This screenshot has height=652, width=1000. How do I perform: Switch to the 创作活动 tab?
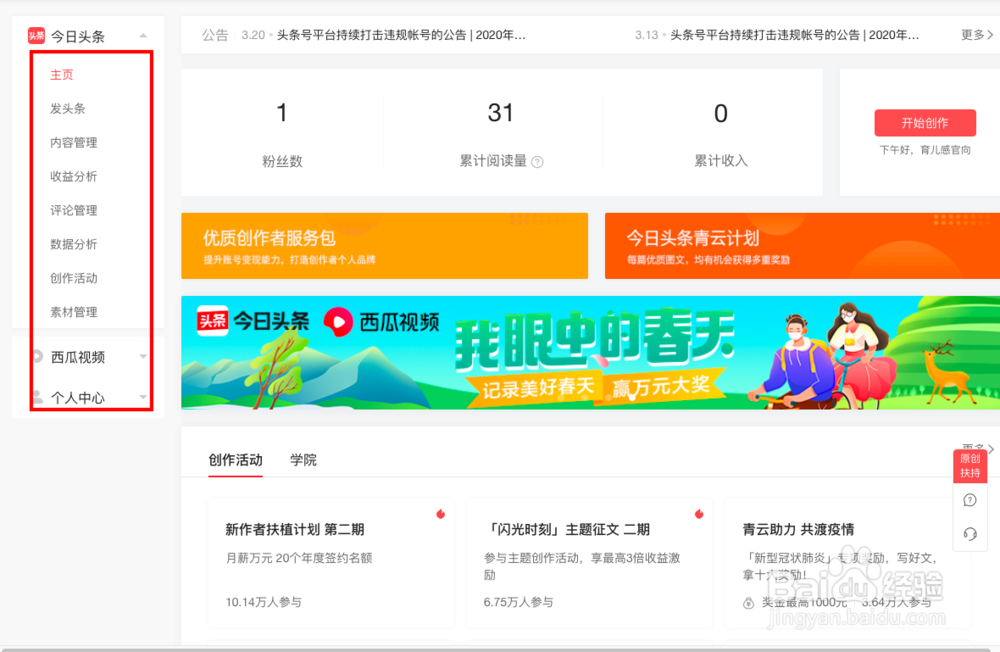(235, 460)
